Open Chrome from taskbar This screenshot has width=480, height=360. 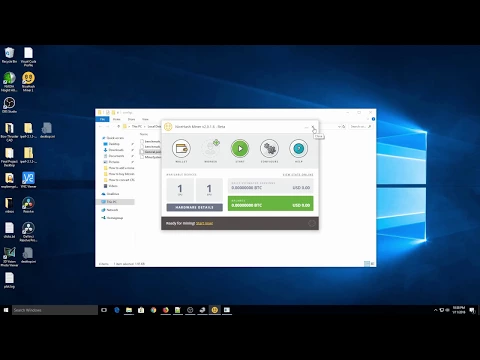coord(153,310)
